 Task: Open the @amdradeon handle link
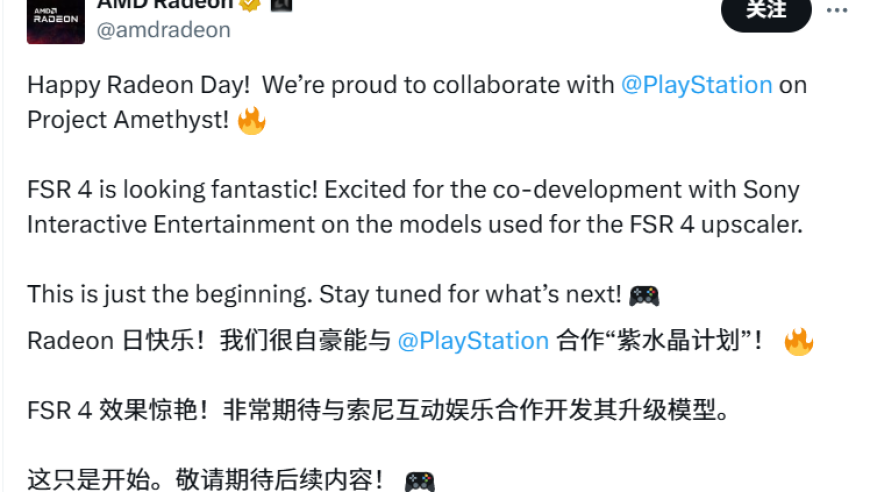pyautogui.click(x=164, y=30)
